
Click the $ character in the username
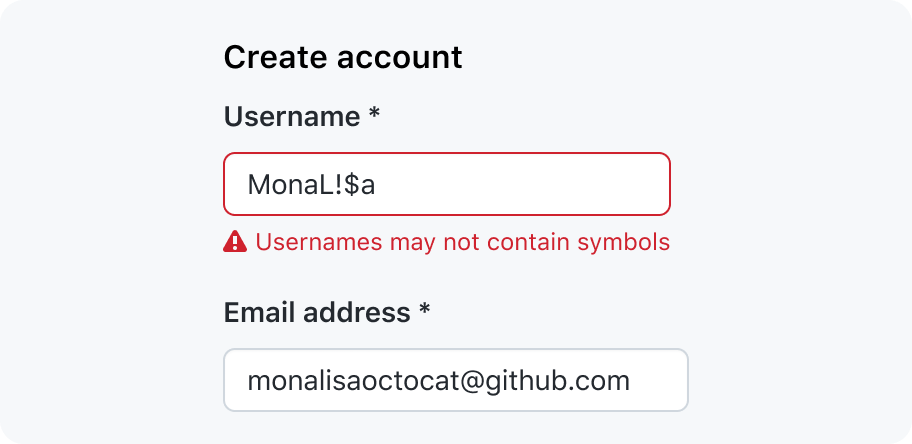click(x=351, y=184)
